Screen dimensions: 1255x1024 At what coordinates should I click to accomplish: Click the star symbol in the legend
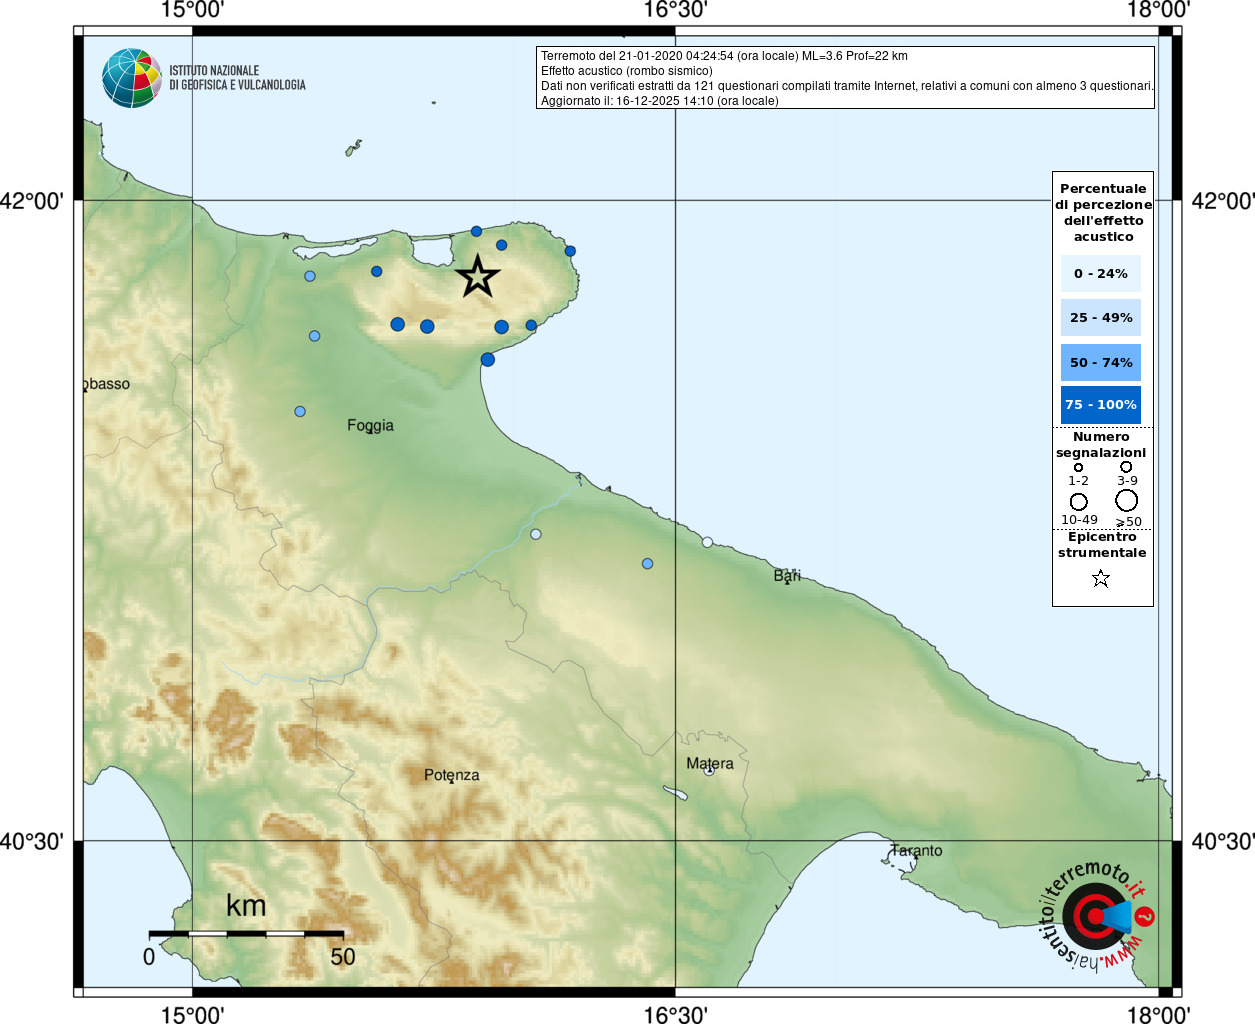[x=1101, y=579]
